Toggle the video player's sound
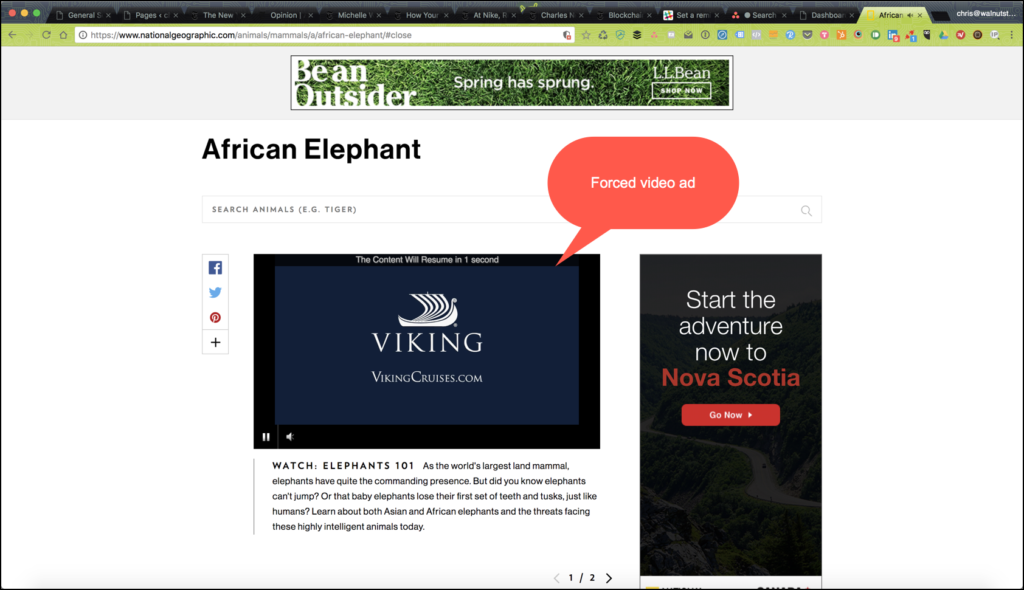The image size is (1024, 590). coord(290,436)
